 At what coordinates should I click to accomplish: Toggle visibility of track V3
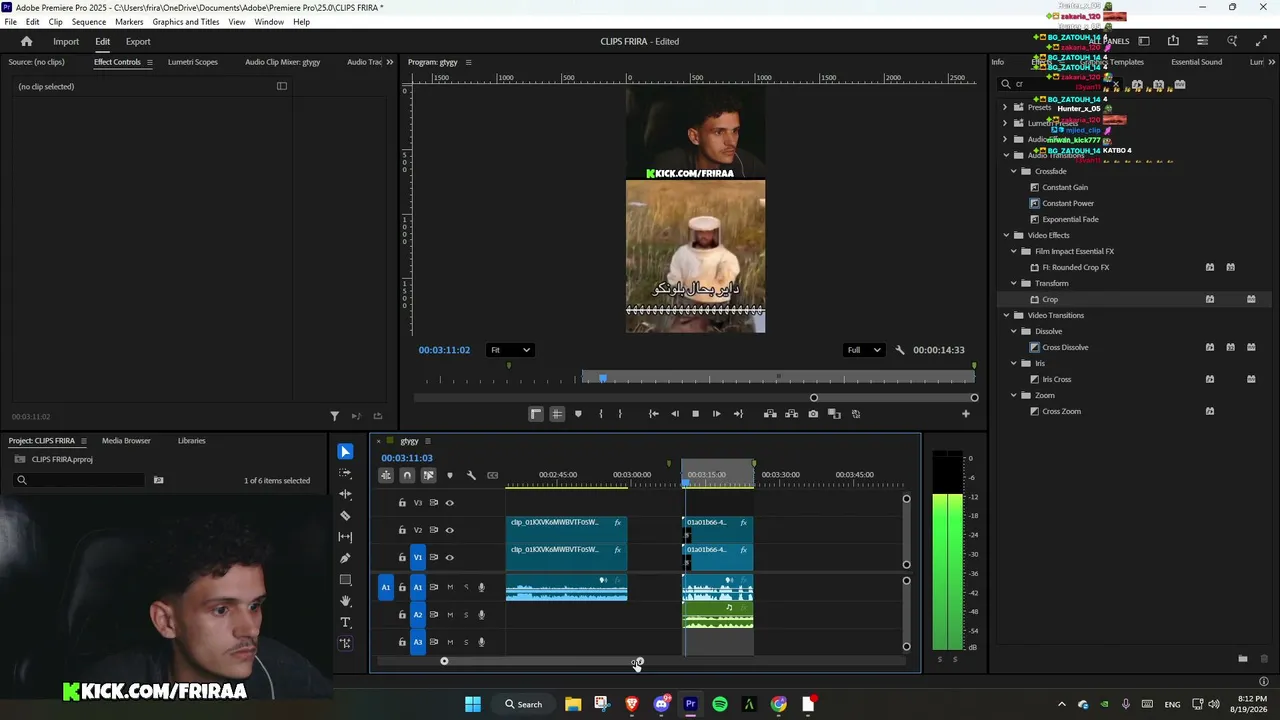tap(450, 503)
